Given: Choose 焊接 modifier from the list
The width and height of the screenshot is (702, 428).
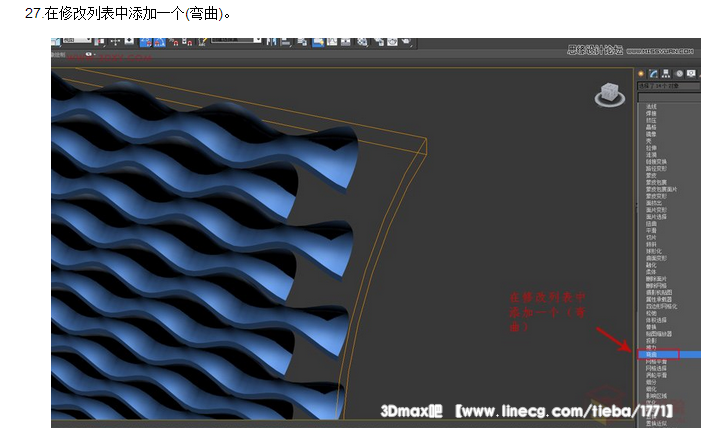Looking at the screenshot, I should tap(651, 114).
